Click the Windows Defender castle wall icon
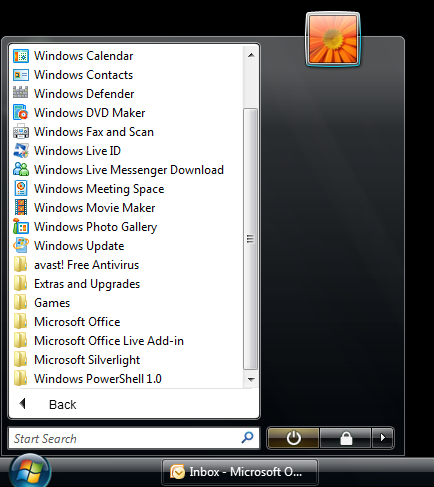Screen dimensions: 434x487 (x=21, y=92)
